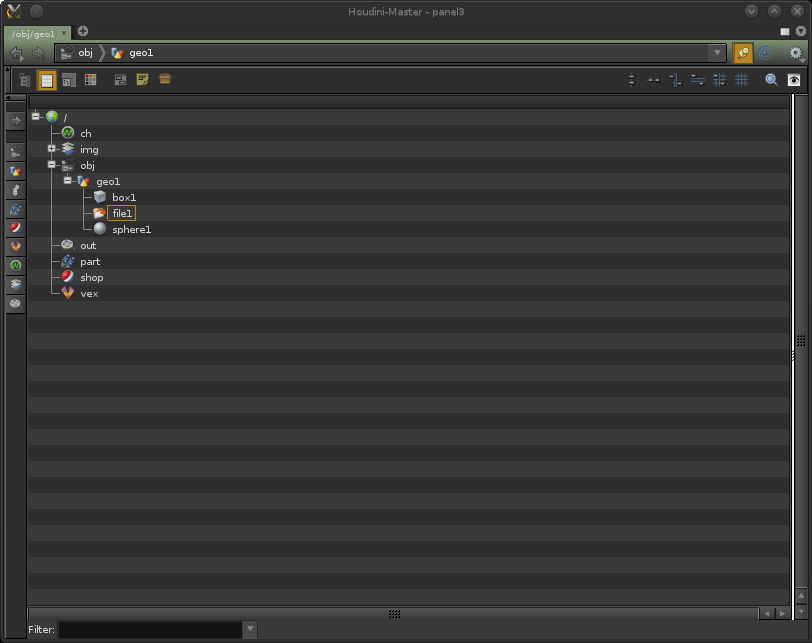The height and width of the screenshot is (643, 812).
Task: Select the vex node
Action: pos(89,294)
